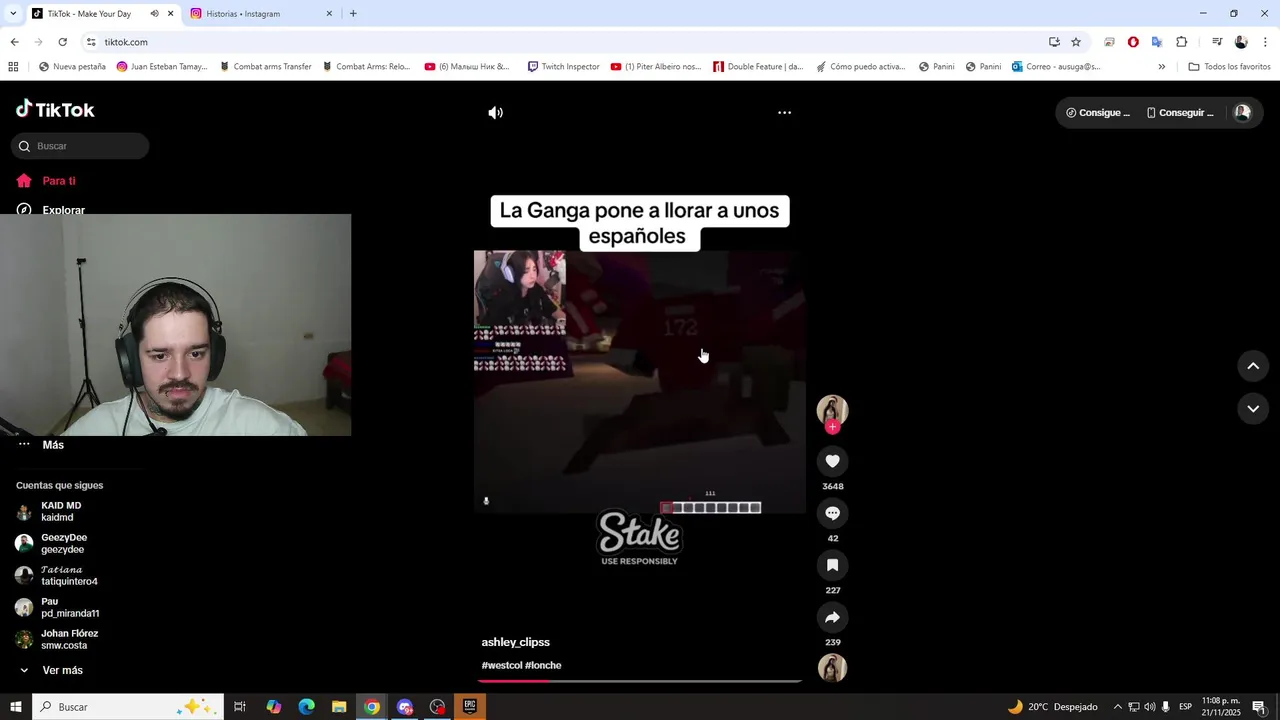Image resolution: width=1280 pixels, height=720 pixels.
Task: Open ashley_clipss username link
Action: click(x=515, y=642)
